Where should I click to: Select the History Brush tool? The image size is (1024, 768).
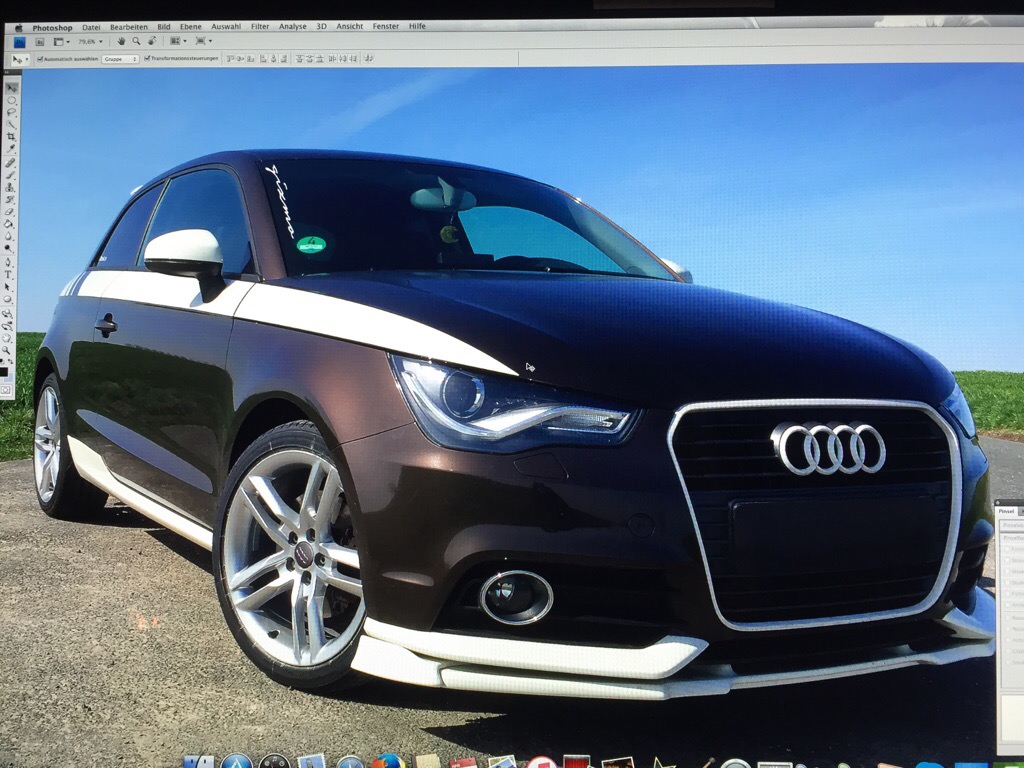tap(11, 199)
